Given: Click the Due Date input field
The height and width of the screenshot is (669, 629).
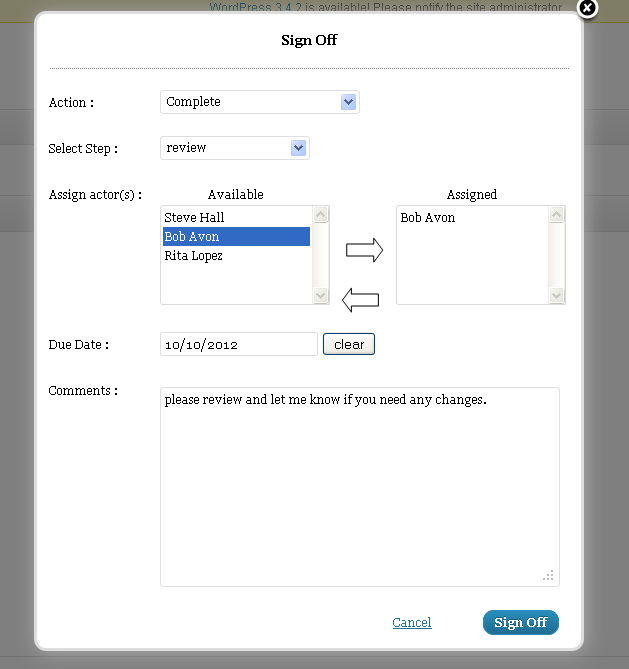Looking at the screenshot, I should click(x=239, y=344).
